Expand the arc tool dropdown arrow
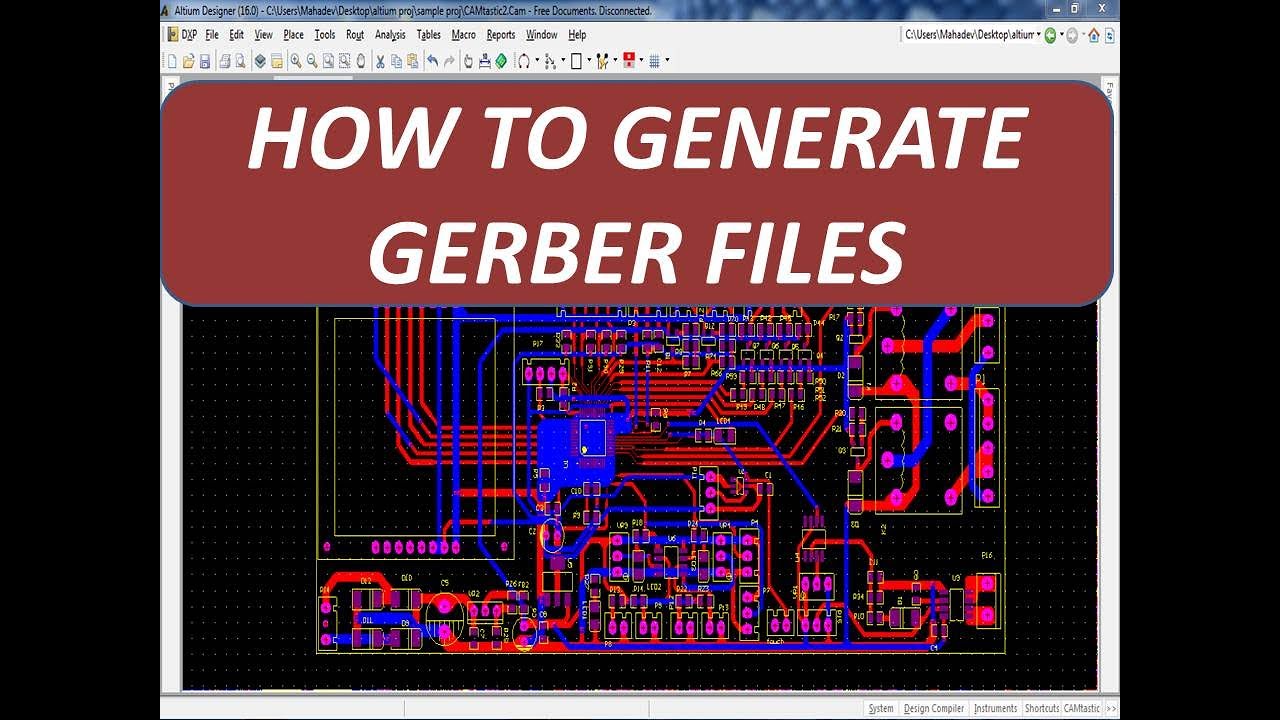Viewport: 1280px width, 720px height. pyautogui.click(x=537, y=61)
